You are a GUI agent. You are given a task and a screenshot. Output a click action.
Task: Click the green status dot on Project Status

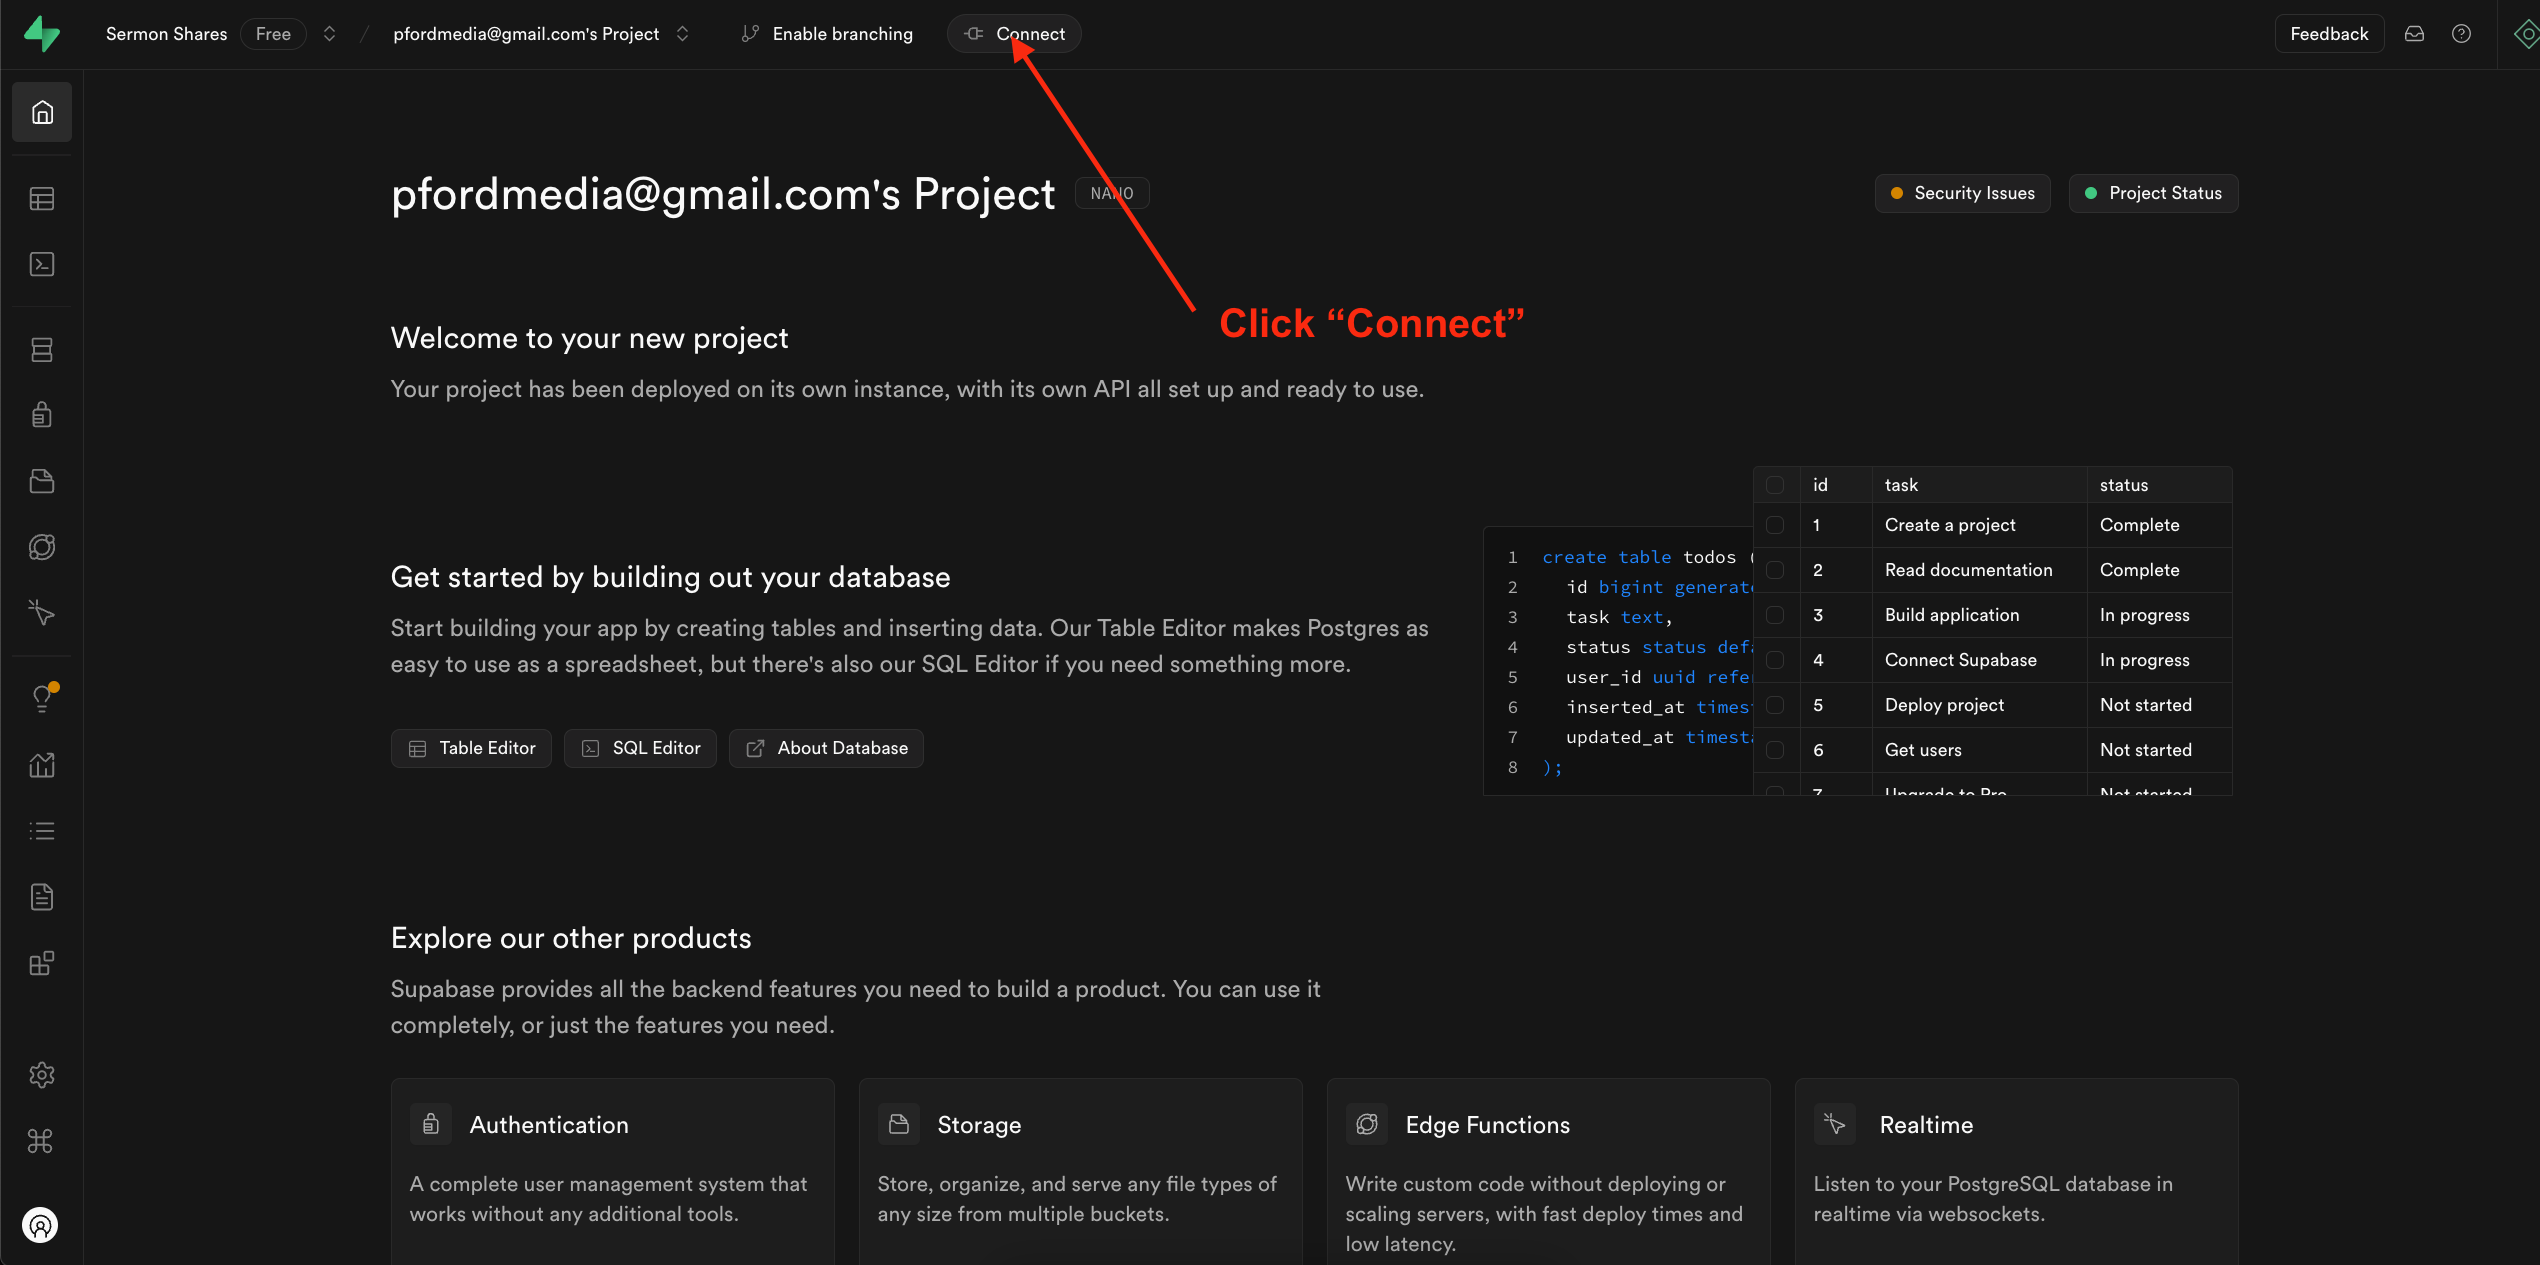pyautogui.click(x=2089, y=193)
